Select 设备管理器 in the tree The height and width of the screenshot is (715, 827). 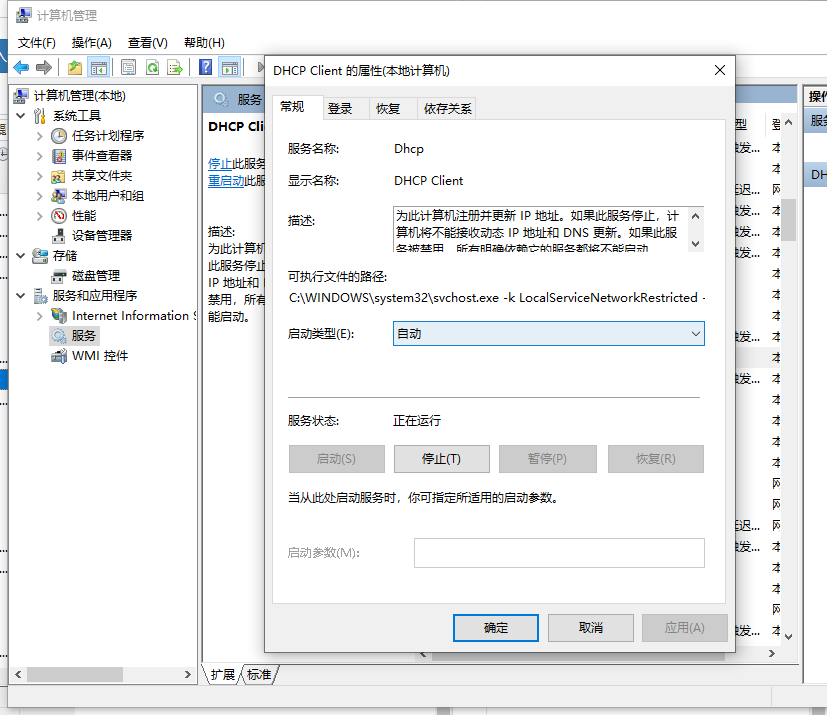101,235
